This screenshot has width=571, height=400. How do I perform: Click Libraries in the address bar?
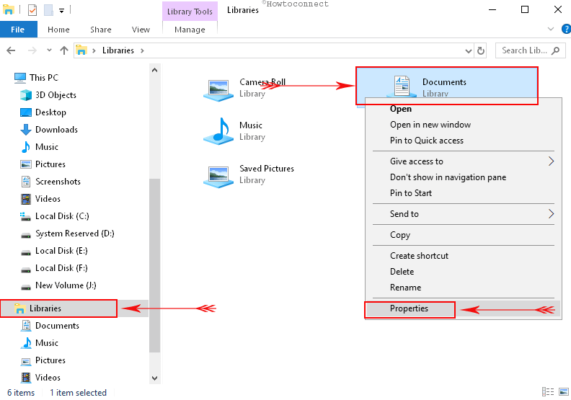tap(118, 50)
